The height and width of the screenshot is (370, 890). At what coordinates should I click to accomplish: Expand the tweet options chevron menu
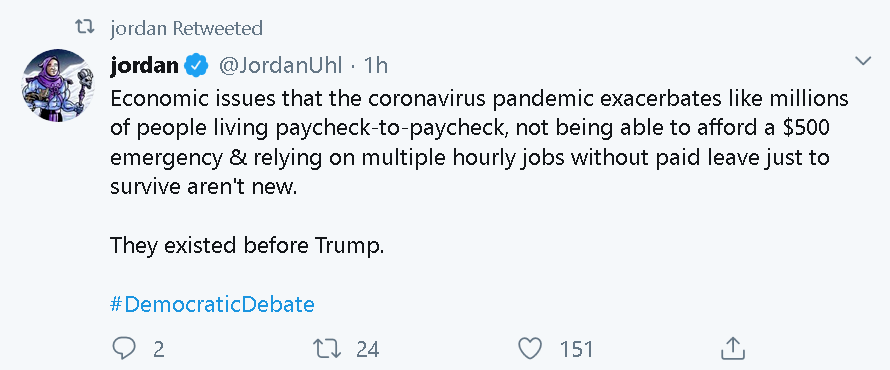[x=863, y=61]
